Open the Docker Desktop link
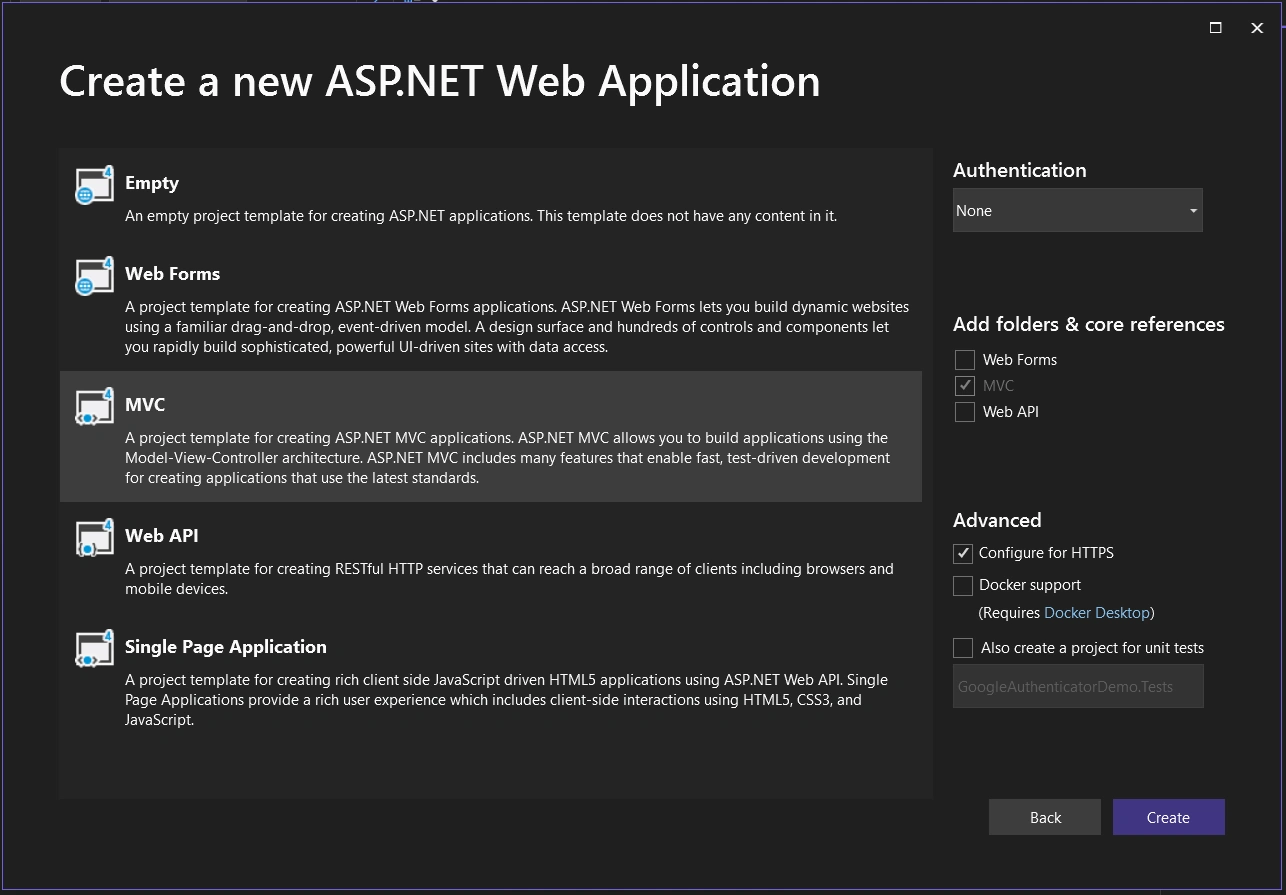Viewport: 1286px width, 895px height. tap(1097, 612)
